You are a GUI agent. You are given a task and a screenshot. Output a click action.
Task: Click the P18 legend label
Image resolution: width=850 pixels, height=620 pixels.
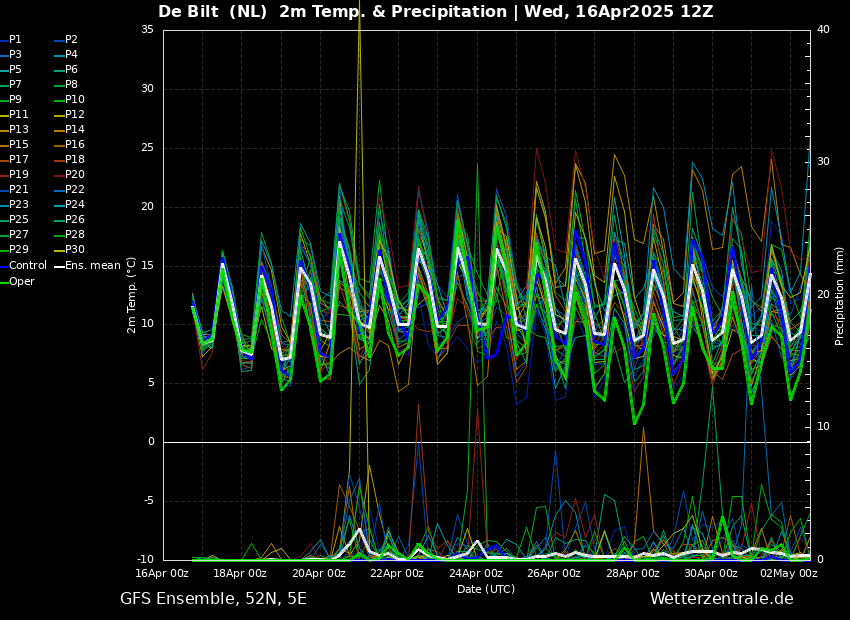click(x=74, y=160)
